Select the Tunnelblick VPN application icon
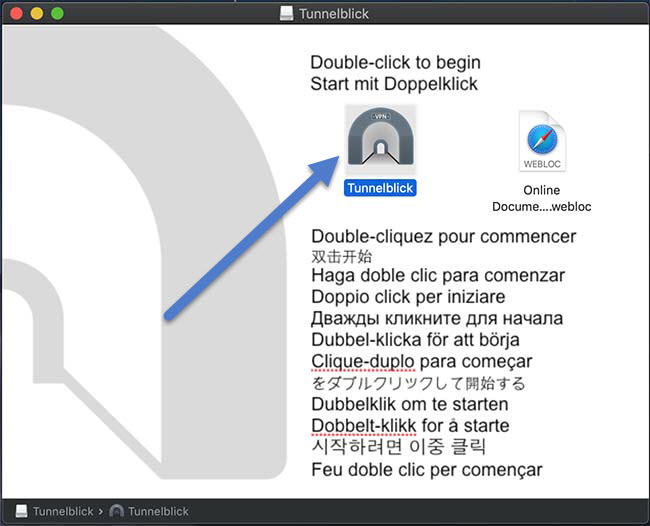 click(x=381, y=139)
